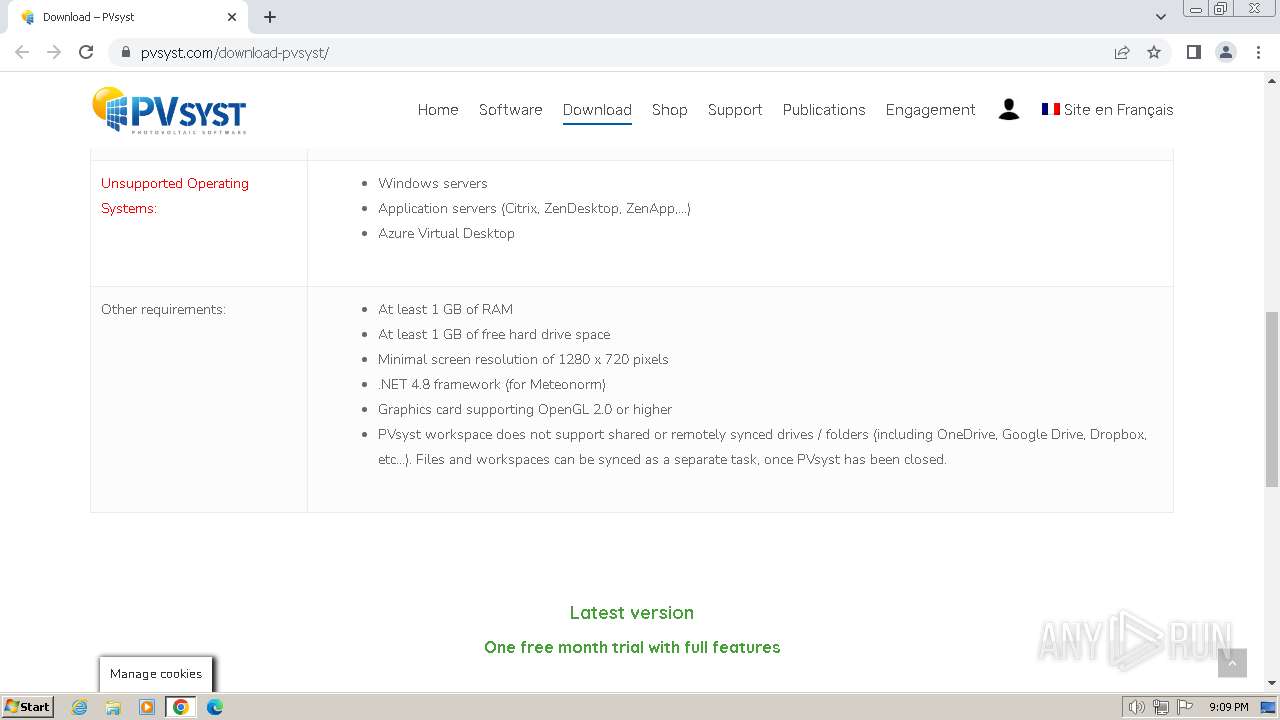The image size is (1280, 720).
Task: Click the network tray icon
Action: 1161,707
